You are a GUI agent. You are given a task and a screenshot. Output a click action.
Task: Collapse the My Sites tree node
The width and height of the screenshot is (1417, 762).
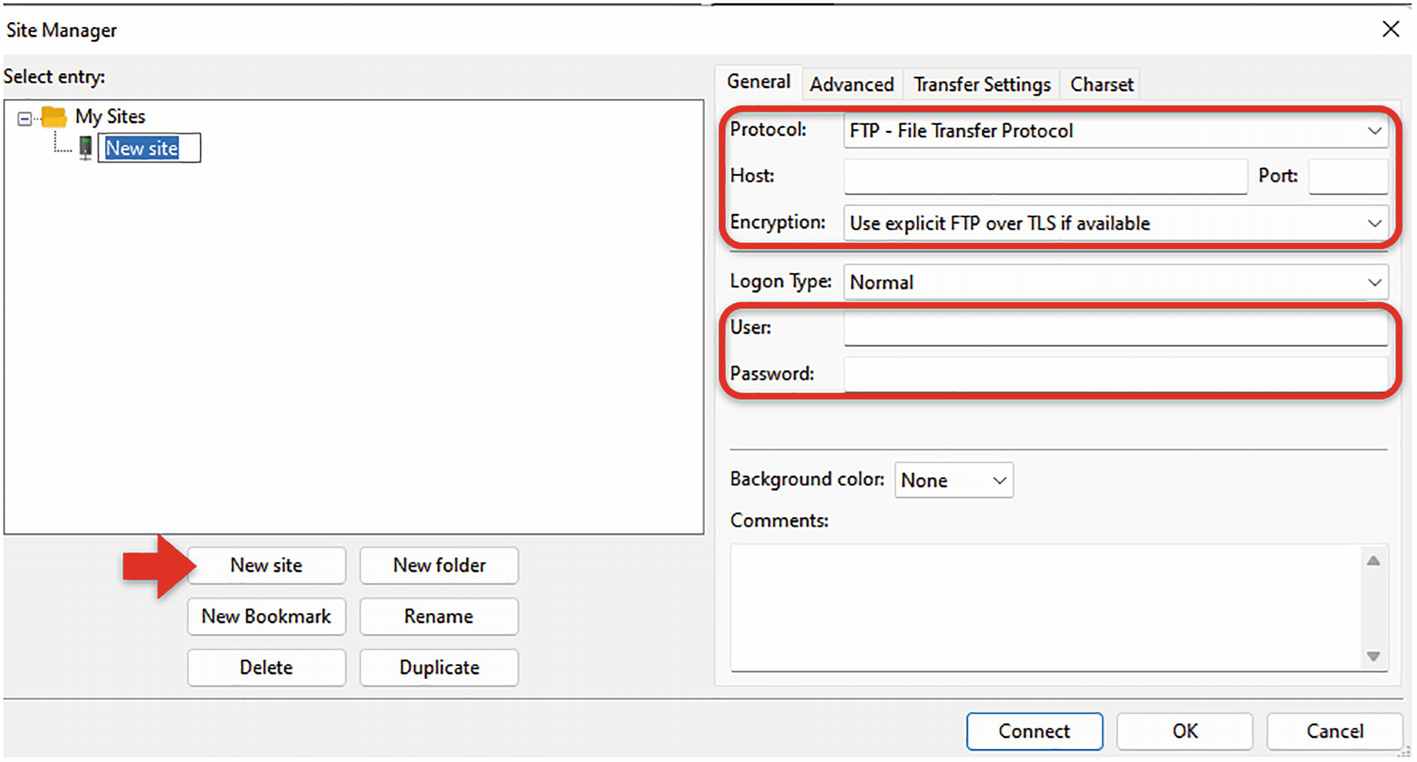(25, 118)
